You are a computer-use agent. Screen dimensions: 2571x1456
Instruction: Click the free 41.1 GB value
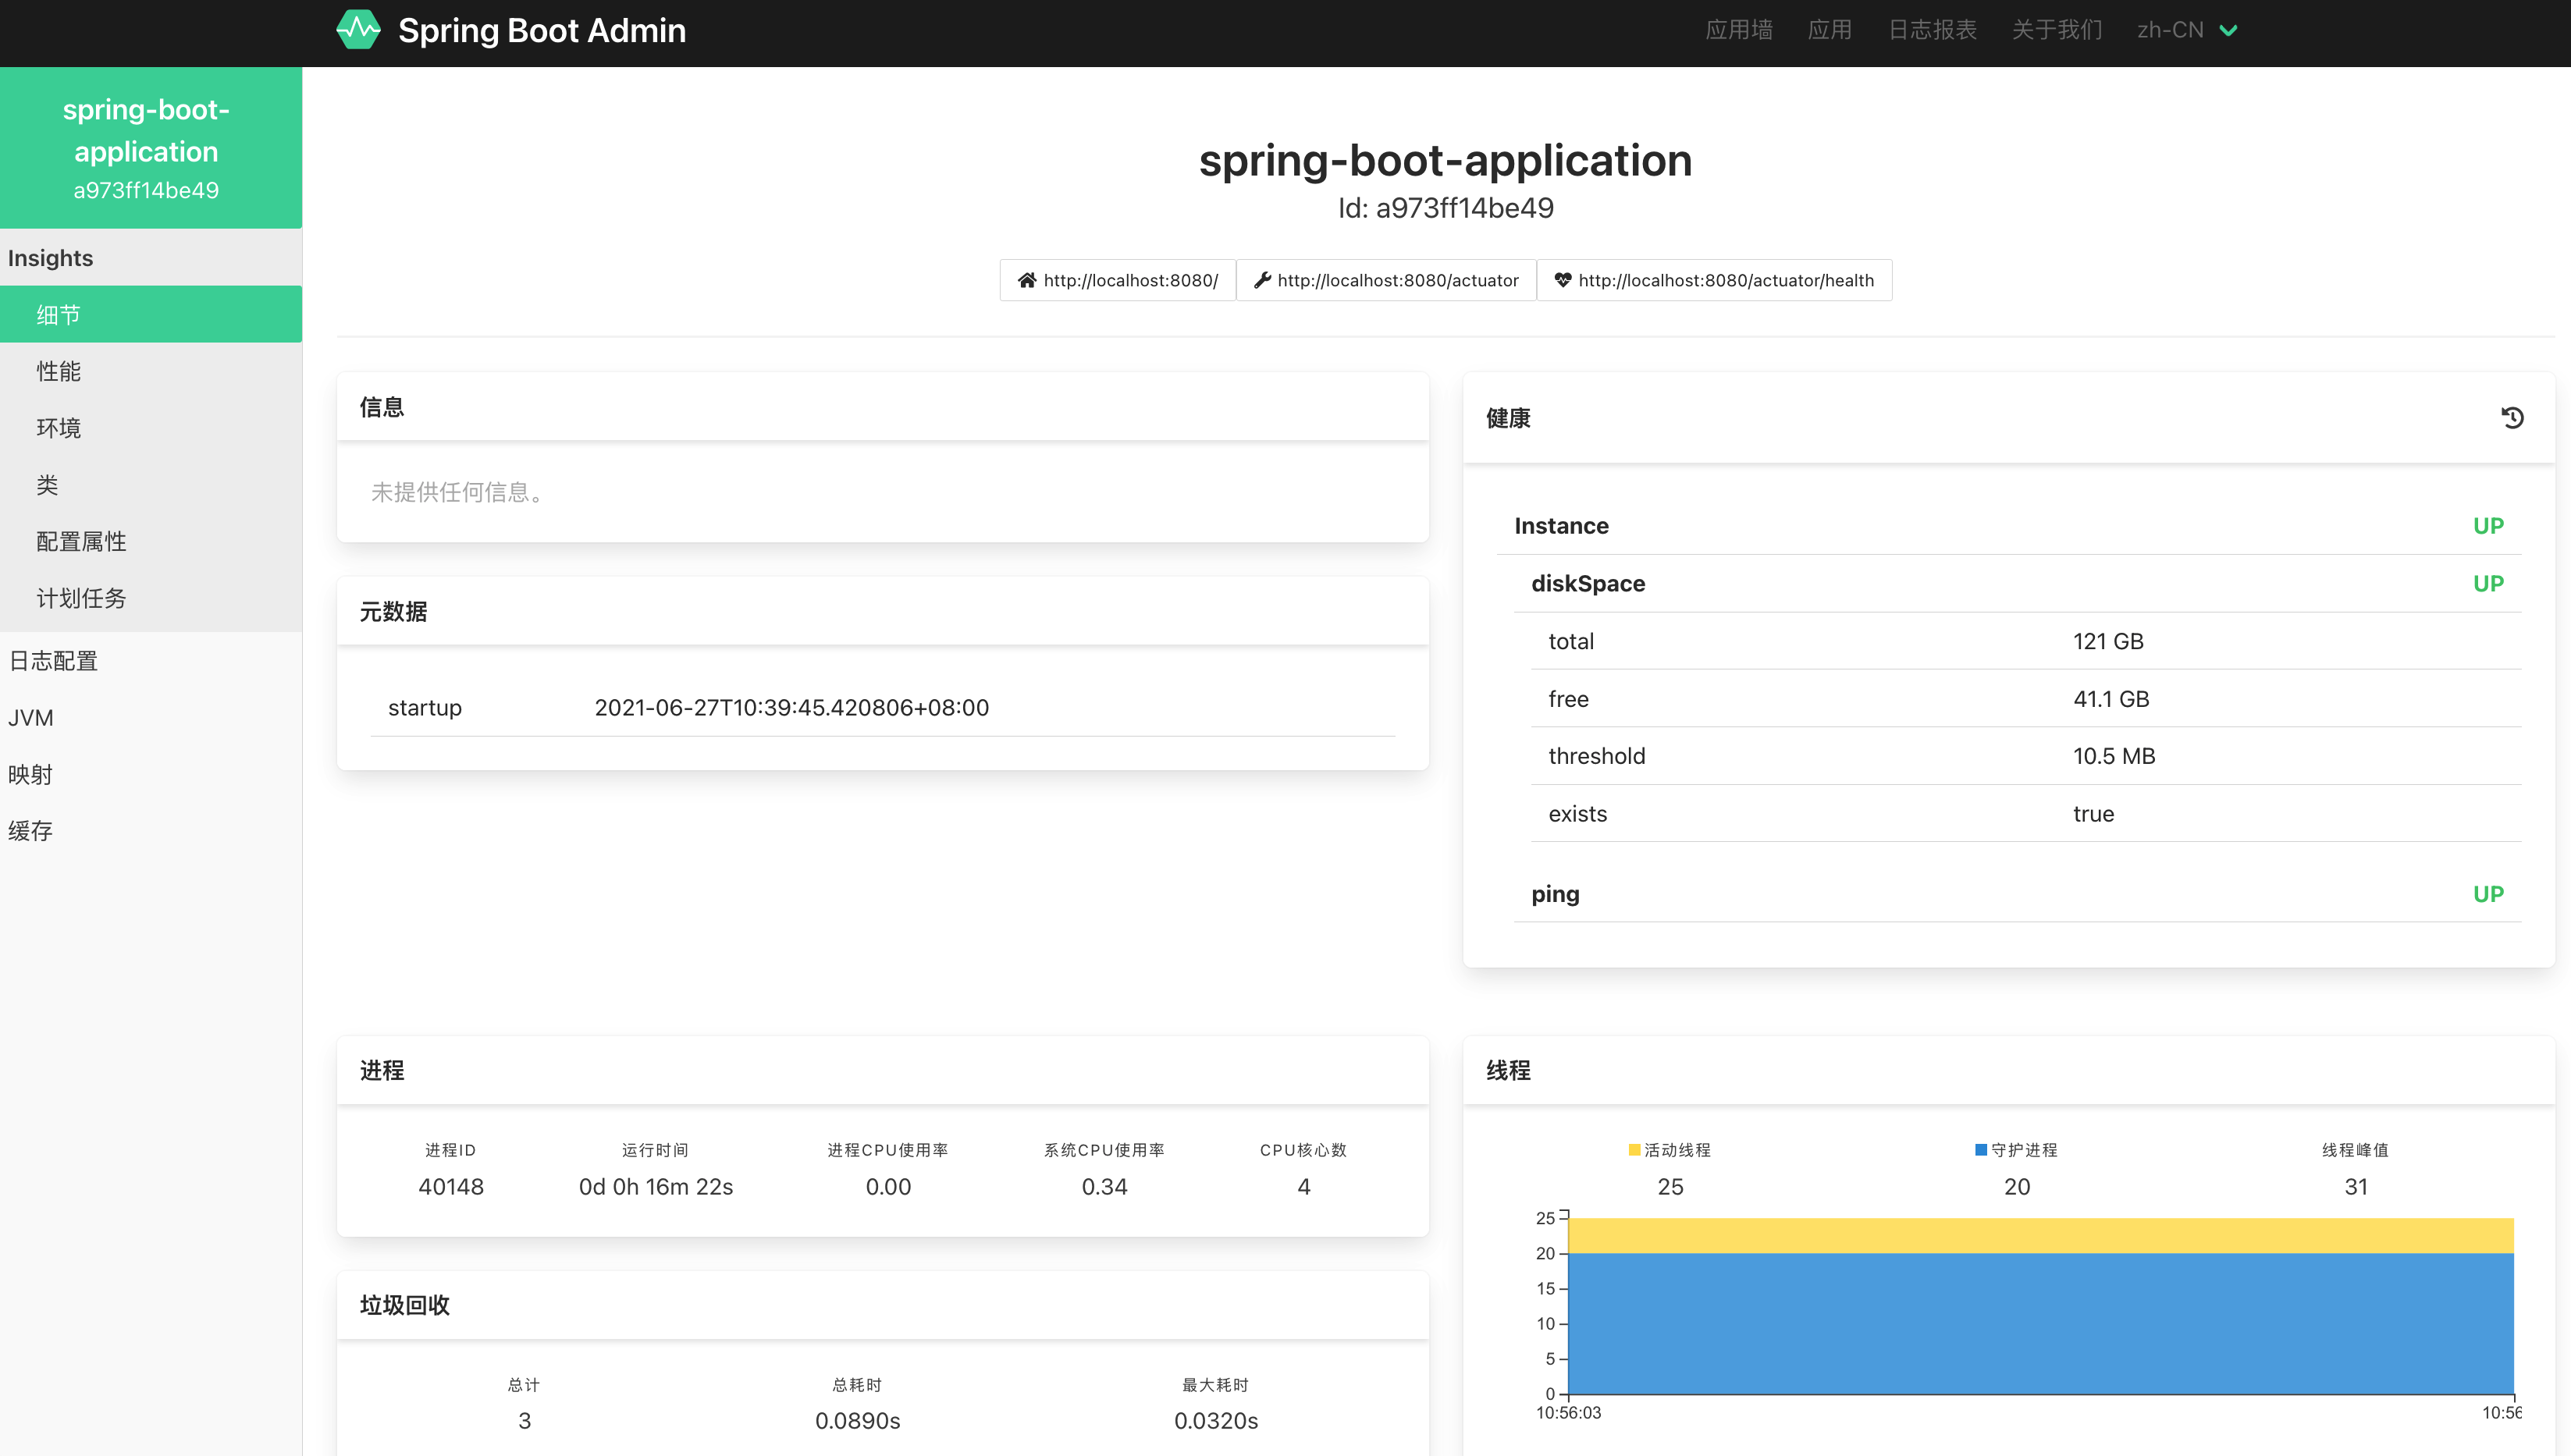tap(2110, 699)
